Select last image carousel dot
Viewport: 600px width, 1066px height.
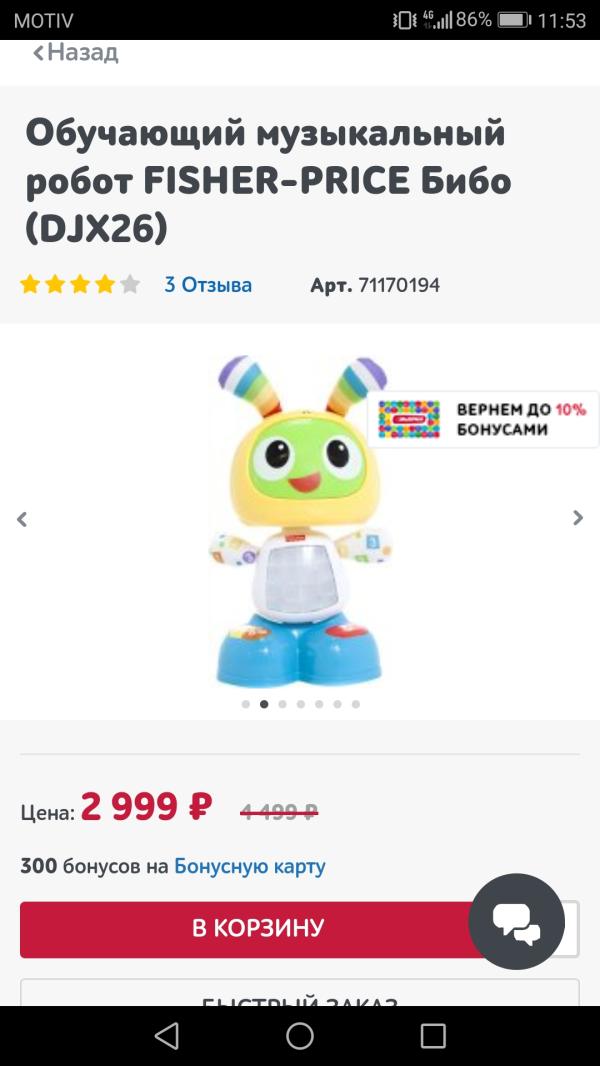click(355, 704)
